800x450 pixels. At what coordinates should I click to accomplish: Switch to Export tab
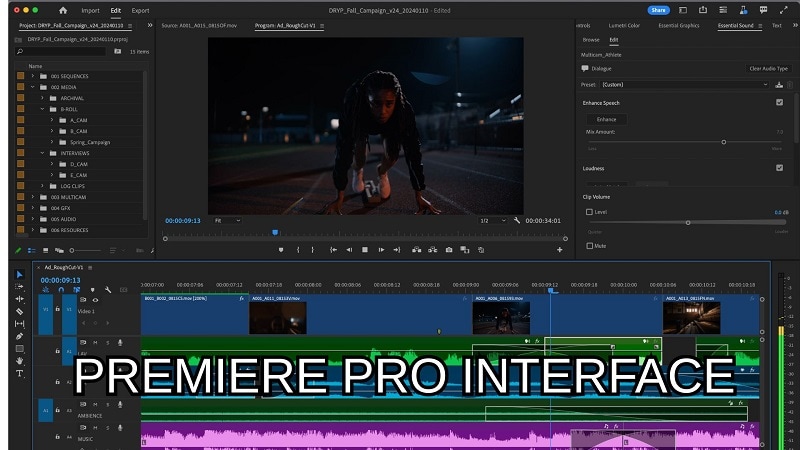(x=140, y=10)
